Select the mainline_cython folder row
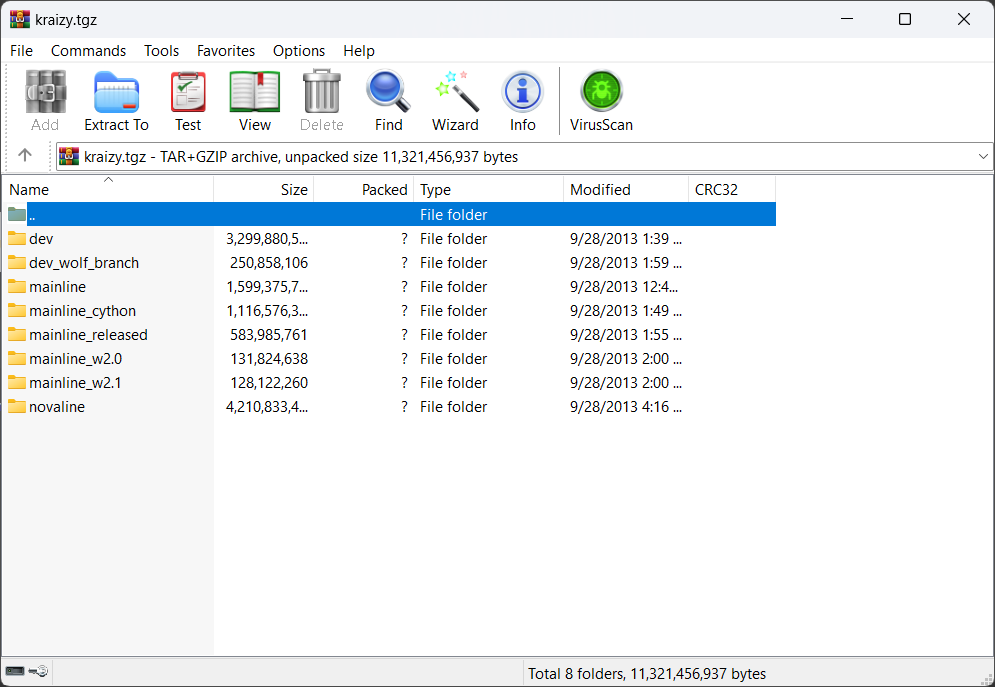995x687 pixels. (82, 311)
